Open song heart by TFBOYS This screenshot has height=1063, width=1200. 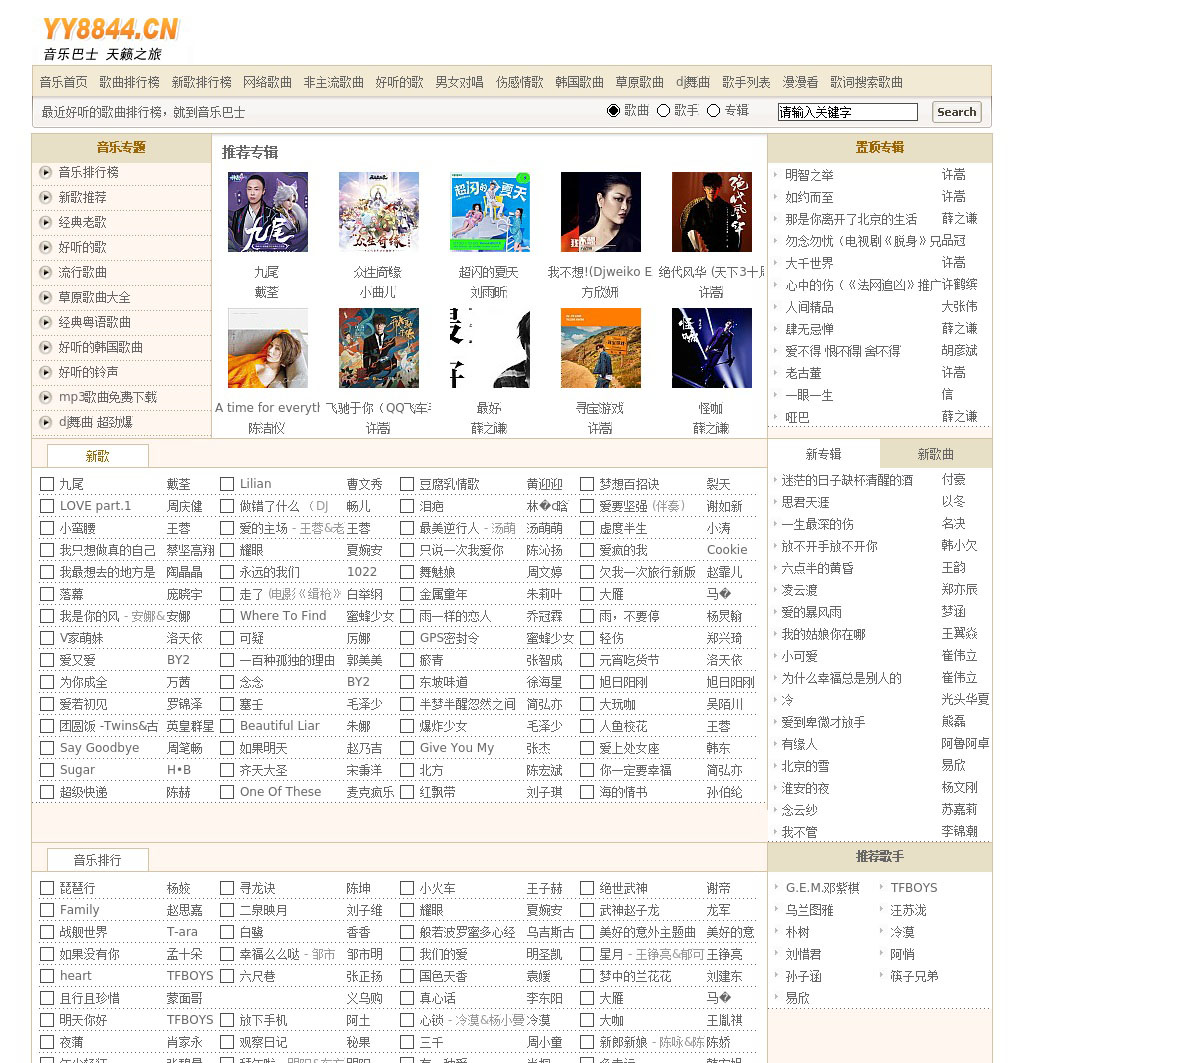click(75, 976)
